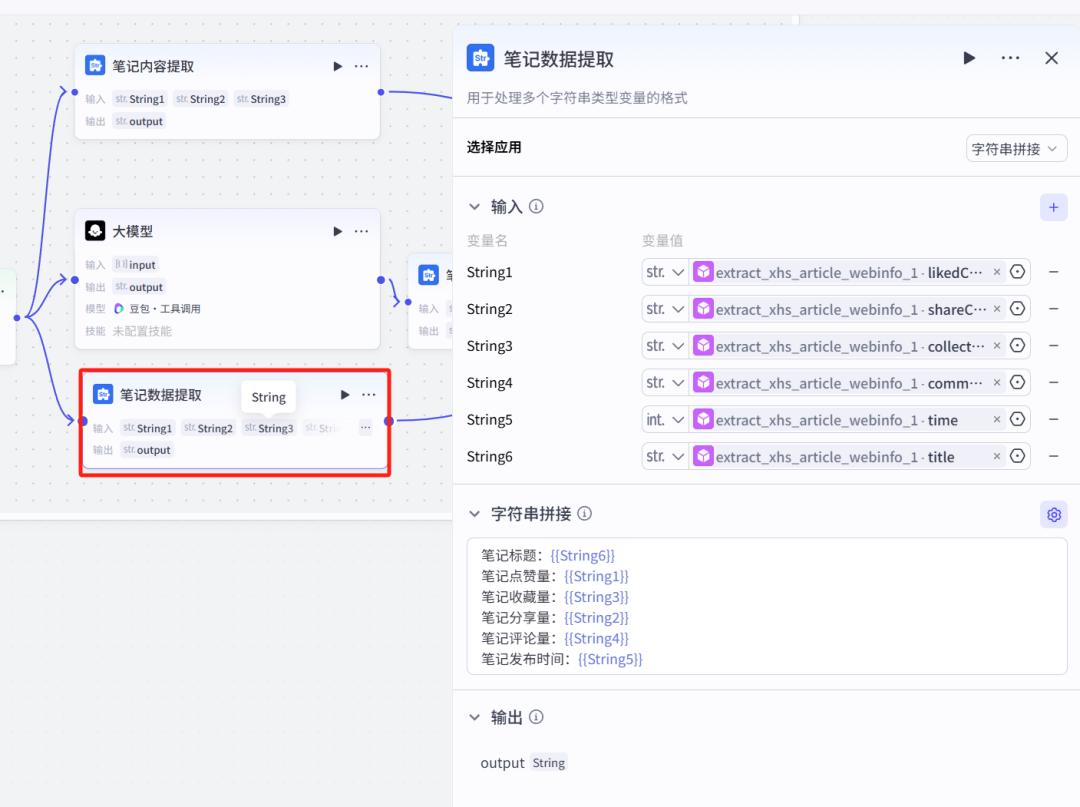The image size is (1080, 807).
Task: Open variable picker for String2
Action: tap(1017, 309)
